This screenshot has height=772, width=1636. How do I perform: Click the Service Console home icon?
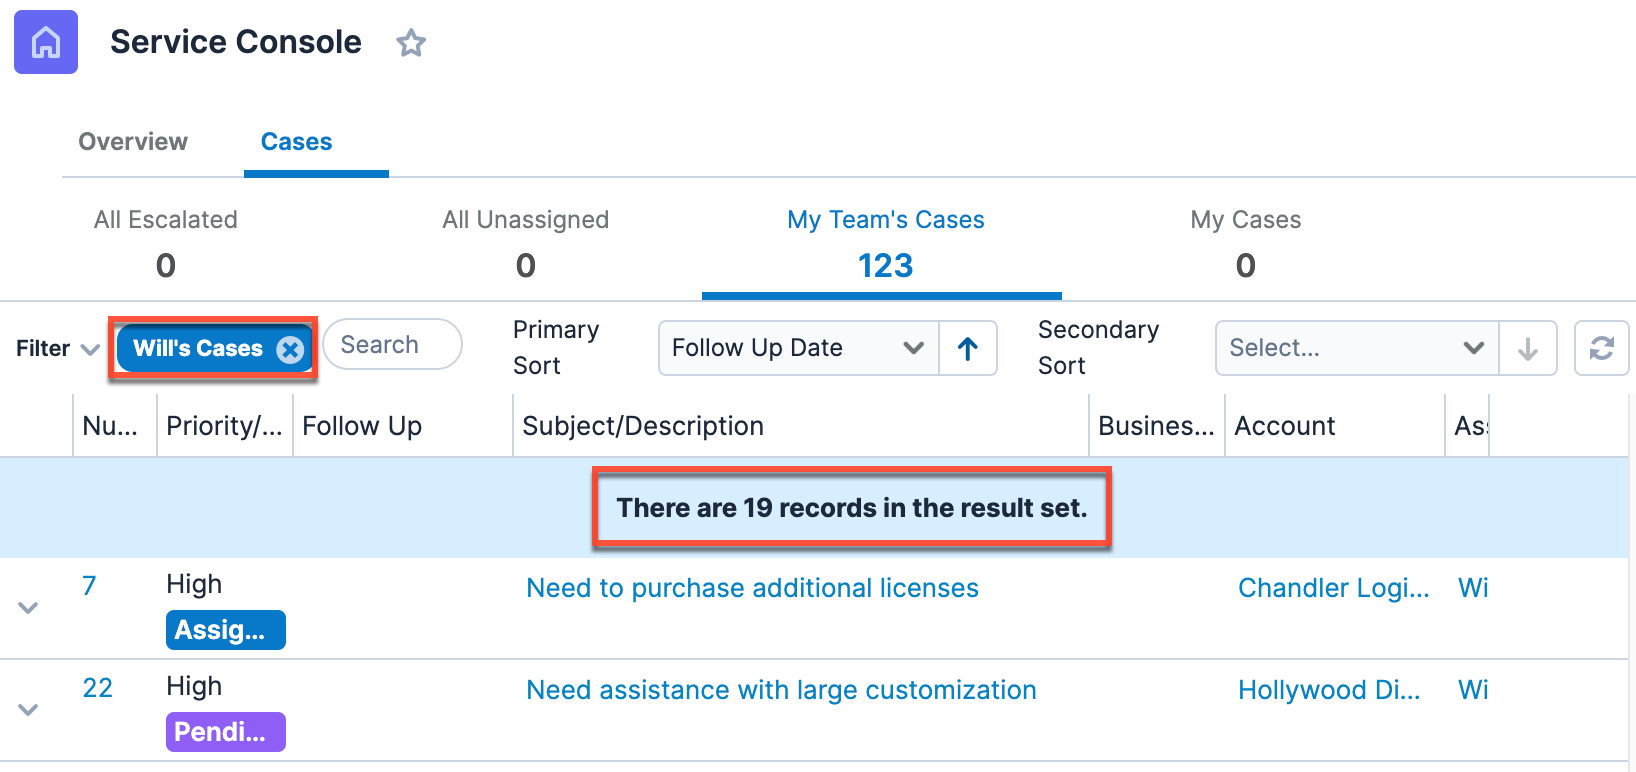pyautogui.click(x=46, y=42)
